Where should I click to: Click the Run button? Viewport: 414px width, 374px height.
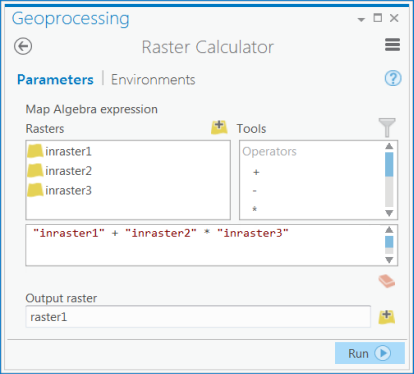(x=370, y=353)
